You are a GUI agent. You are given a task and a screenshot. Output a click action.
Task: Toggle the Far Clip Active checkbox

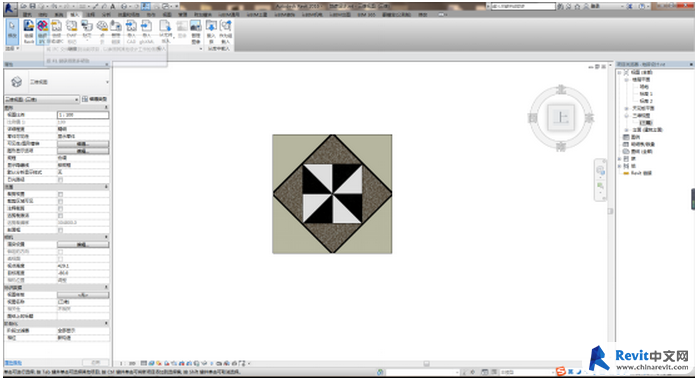click(x=60, y=216)
